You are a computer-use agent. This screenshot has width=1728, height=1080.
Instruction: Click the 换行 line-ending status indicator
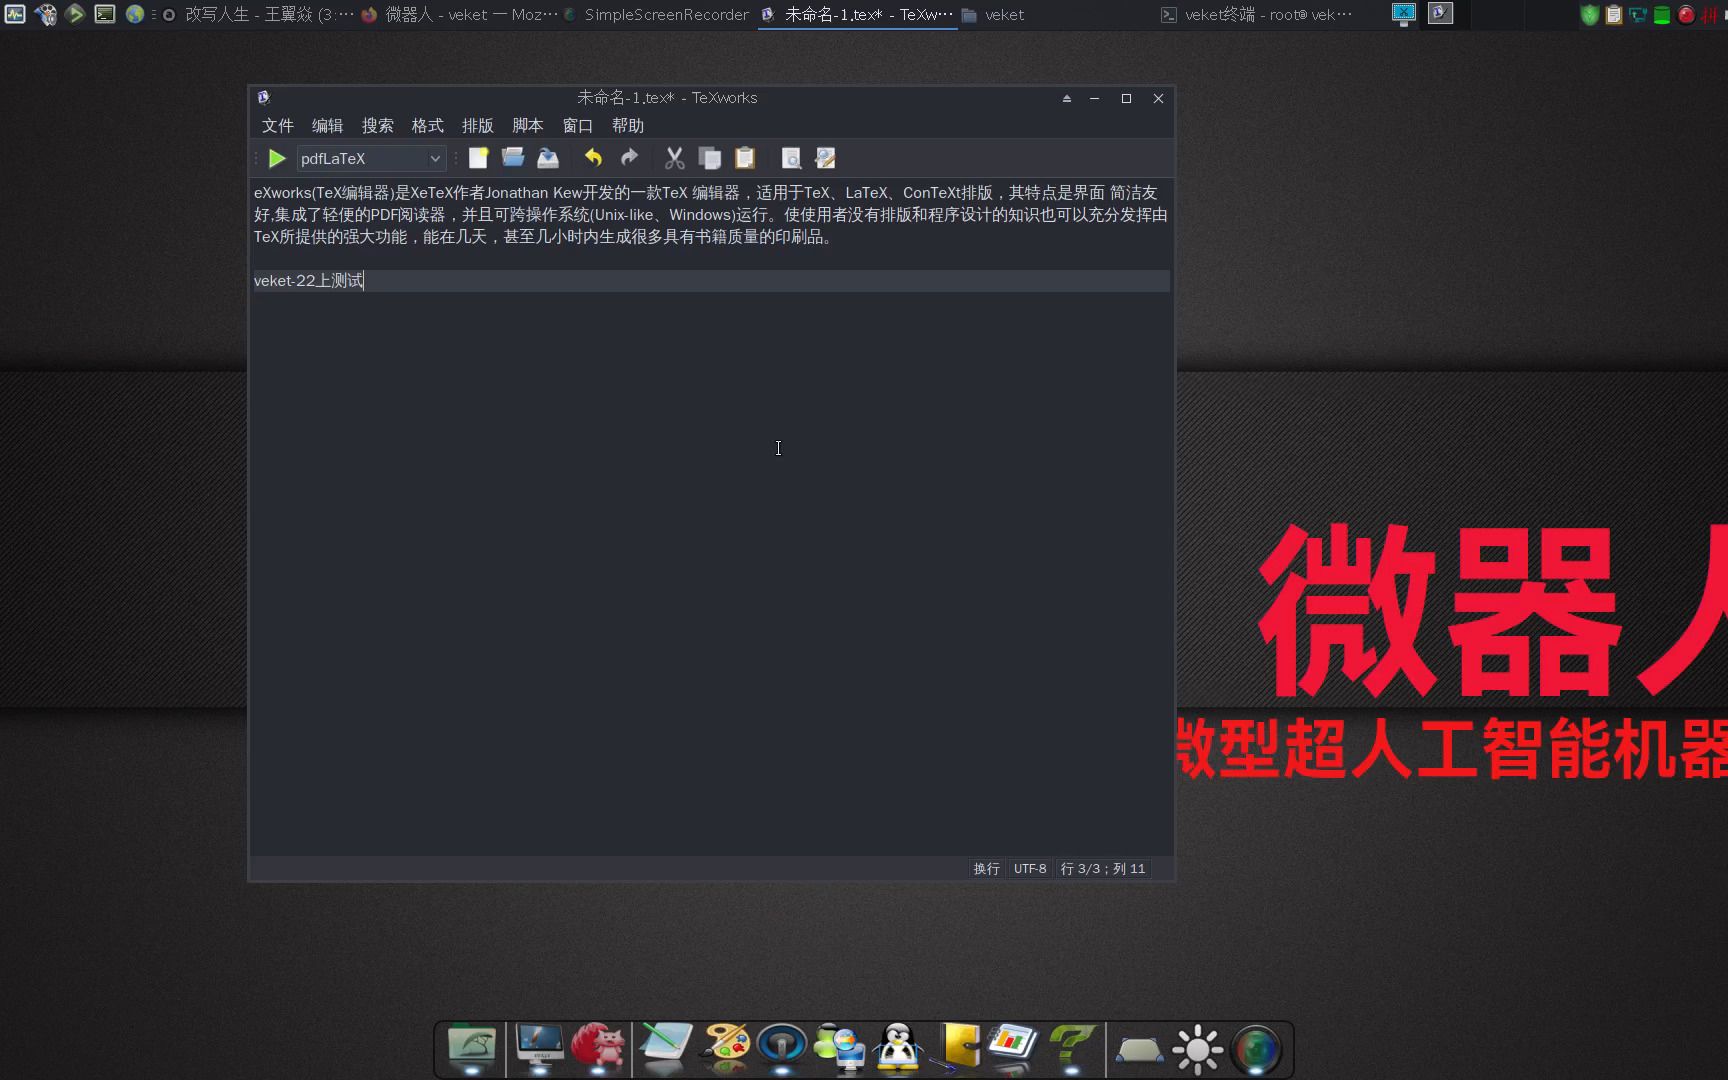(x=987, y=869)
